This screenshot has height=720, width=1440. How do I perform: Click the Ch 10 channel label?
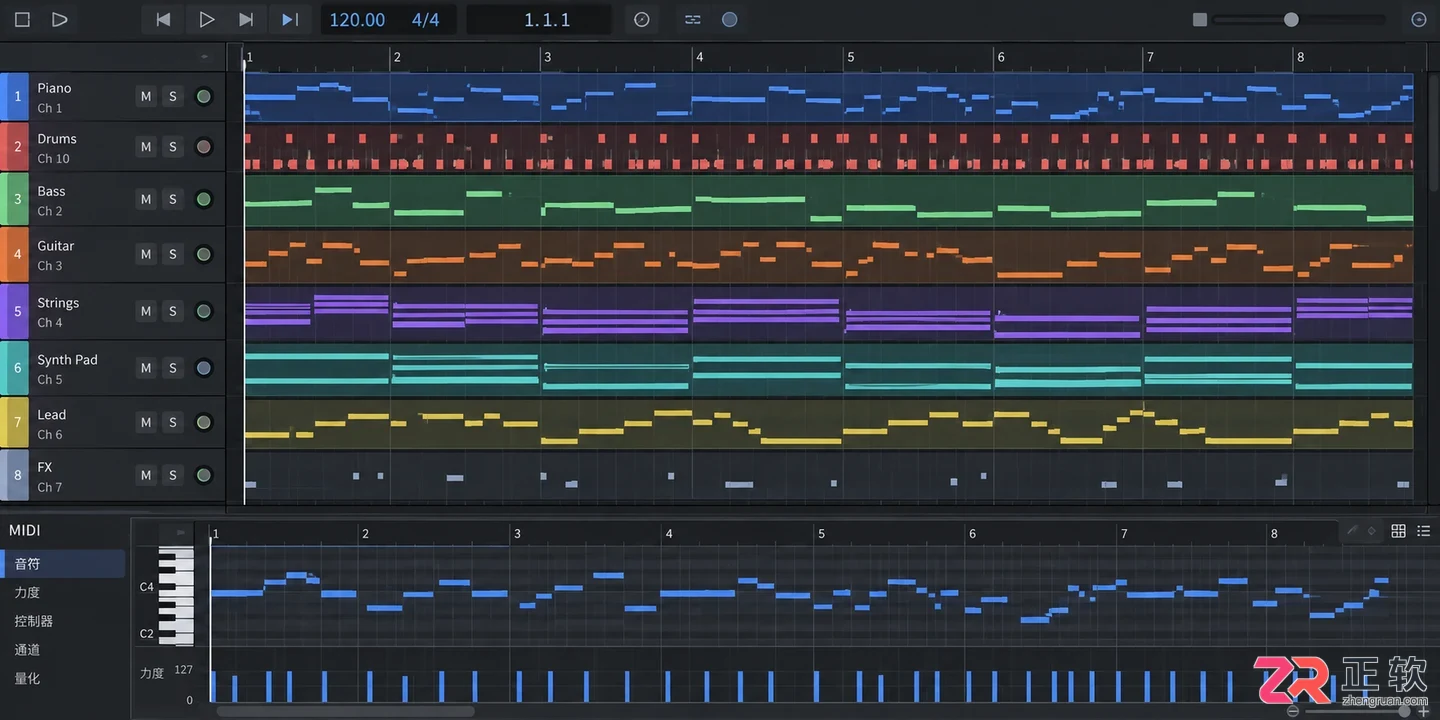[x=54, y=158]
